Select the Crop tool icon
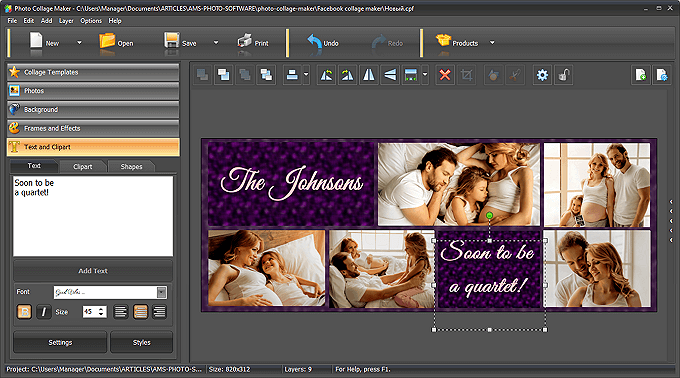This screenshot has width=680, height=378. point(466,75)
